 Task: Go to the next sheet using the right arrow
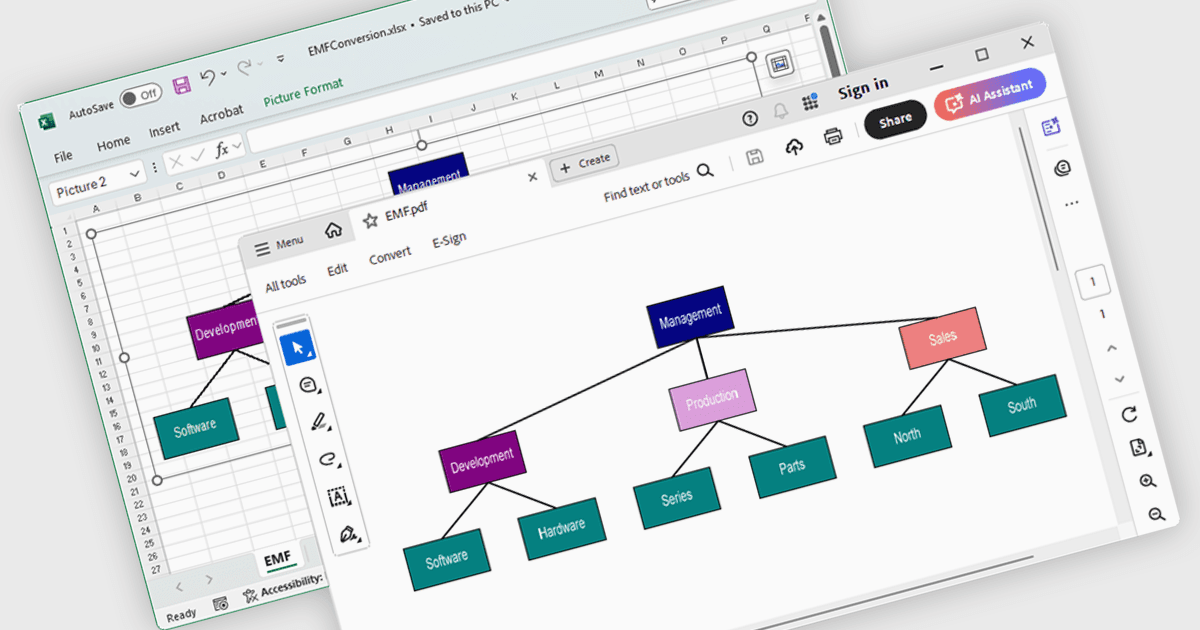click(208, 579)
